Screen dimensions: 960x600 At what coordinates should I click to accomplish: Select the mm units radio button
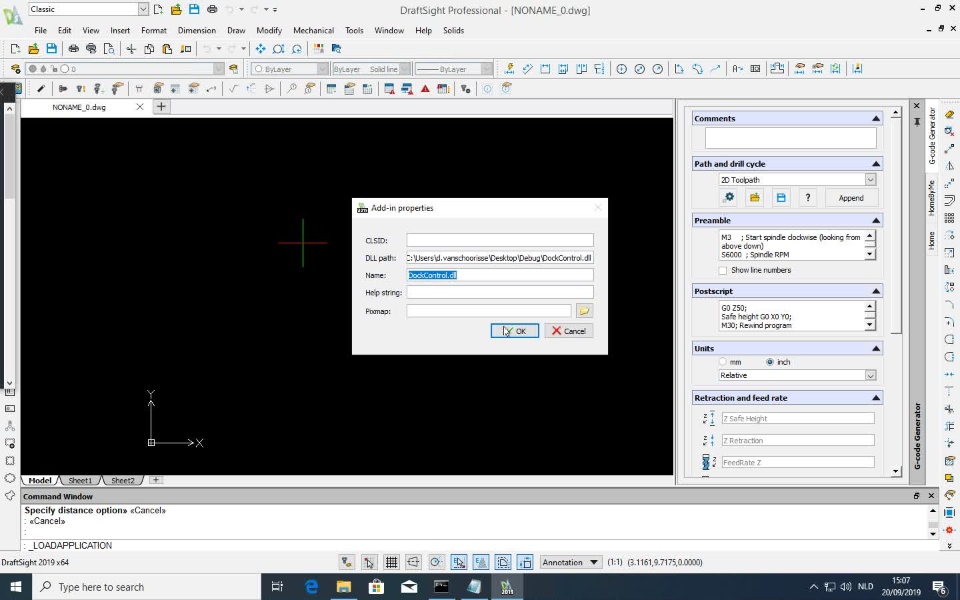(x=723, y=362)
